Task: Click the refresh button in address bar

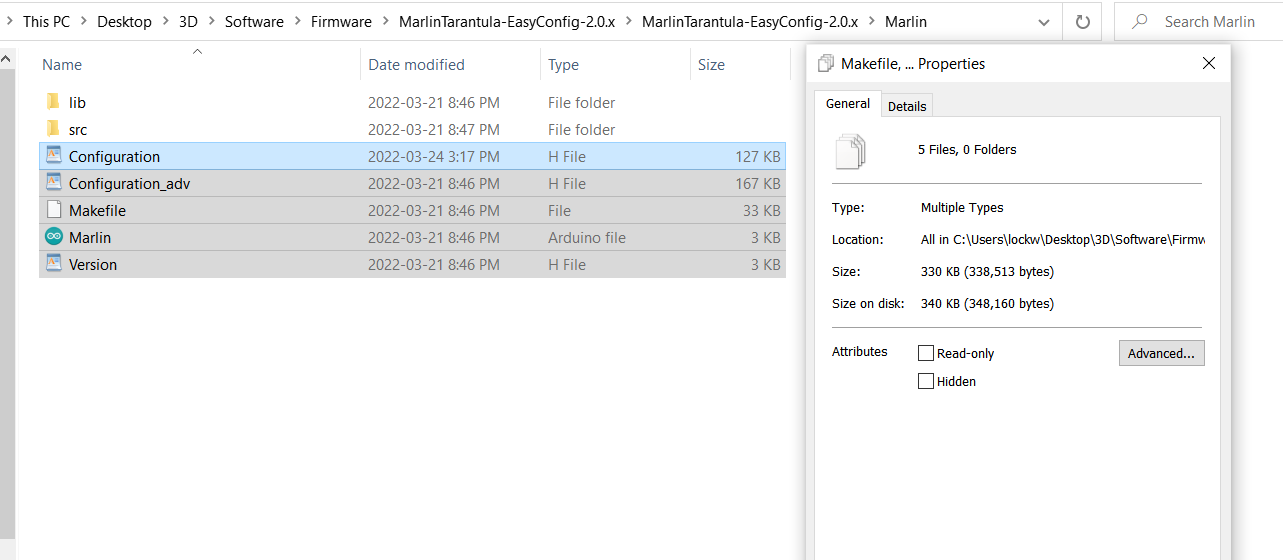Action: (x=1082, y=21)
